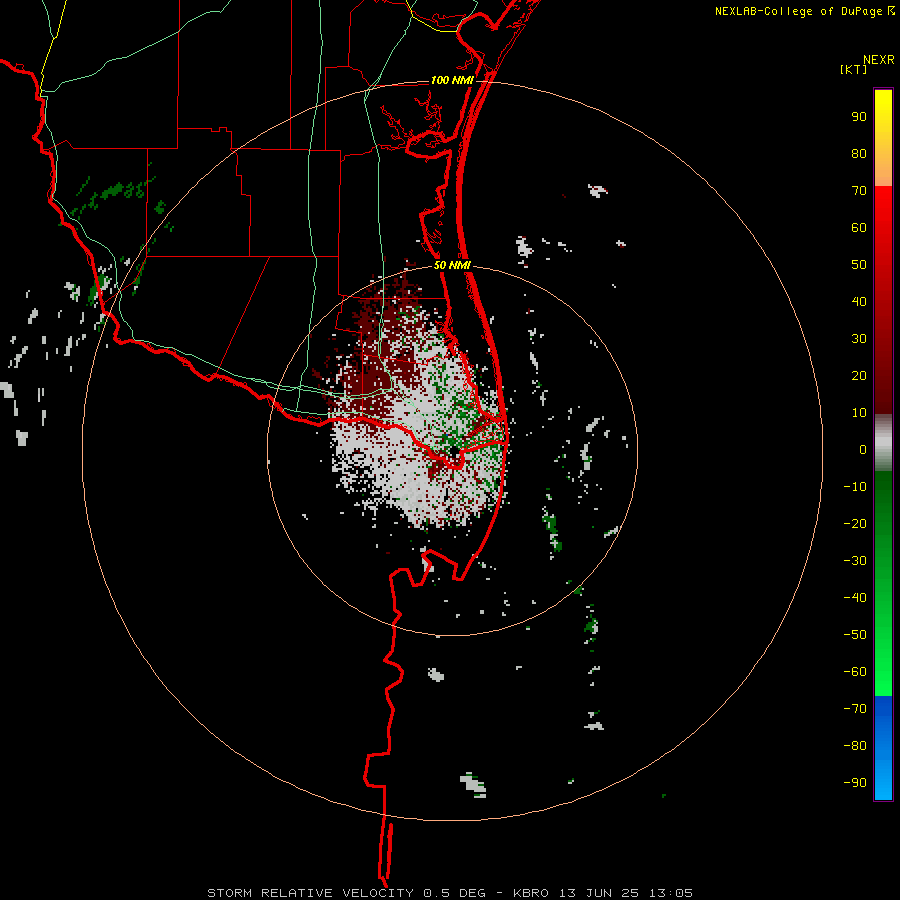Click the positive 40 knot scale label
This screenshot has height=900, width=900.
(x=859, y=301)
